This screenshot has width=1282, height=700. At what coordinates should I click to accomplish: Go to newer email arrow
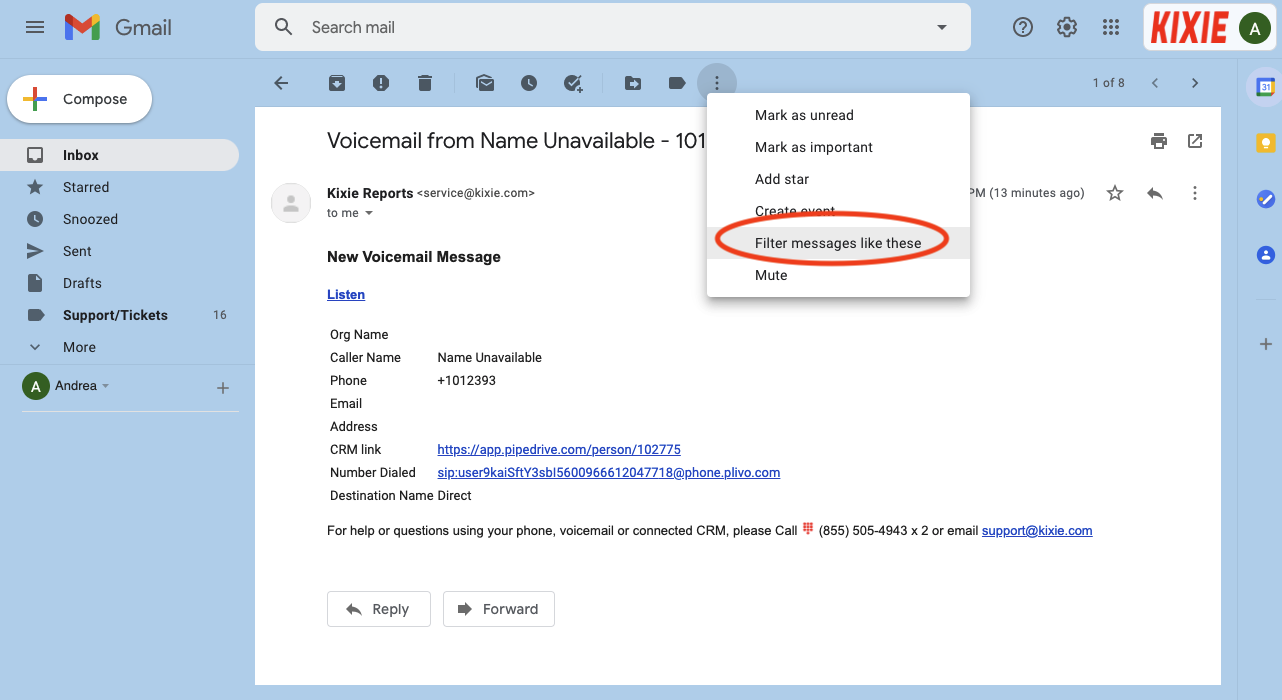pyautogui.click(x=1155, y=83)
